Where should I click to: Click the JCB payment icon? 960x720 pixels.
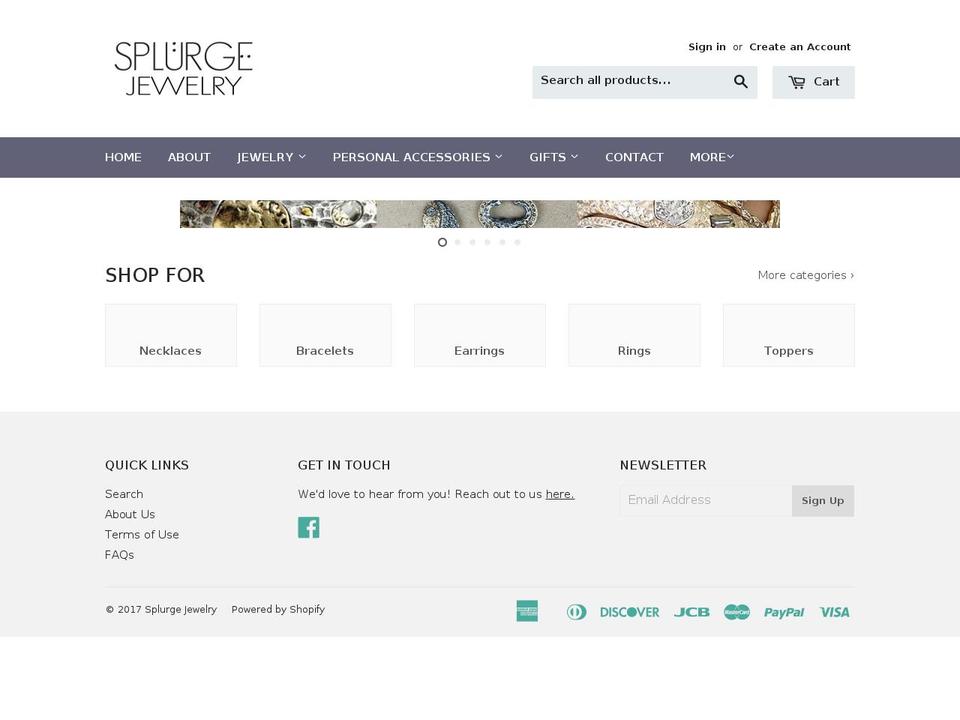[691, 611]
